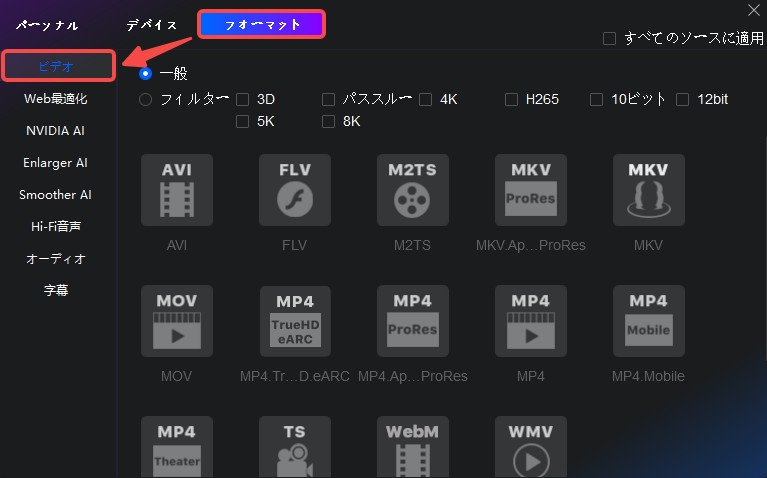Image resolution: width=767 pixels, height=478 pixels.
Task: Click the AVI label under its icon
Action: (x=177, y=245)
